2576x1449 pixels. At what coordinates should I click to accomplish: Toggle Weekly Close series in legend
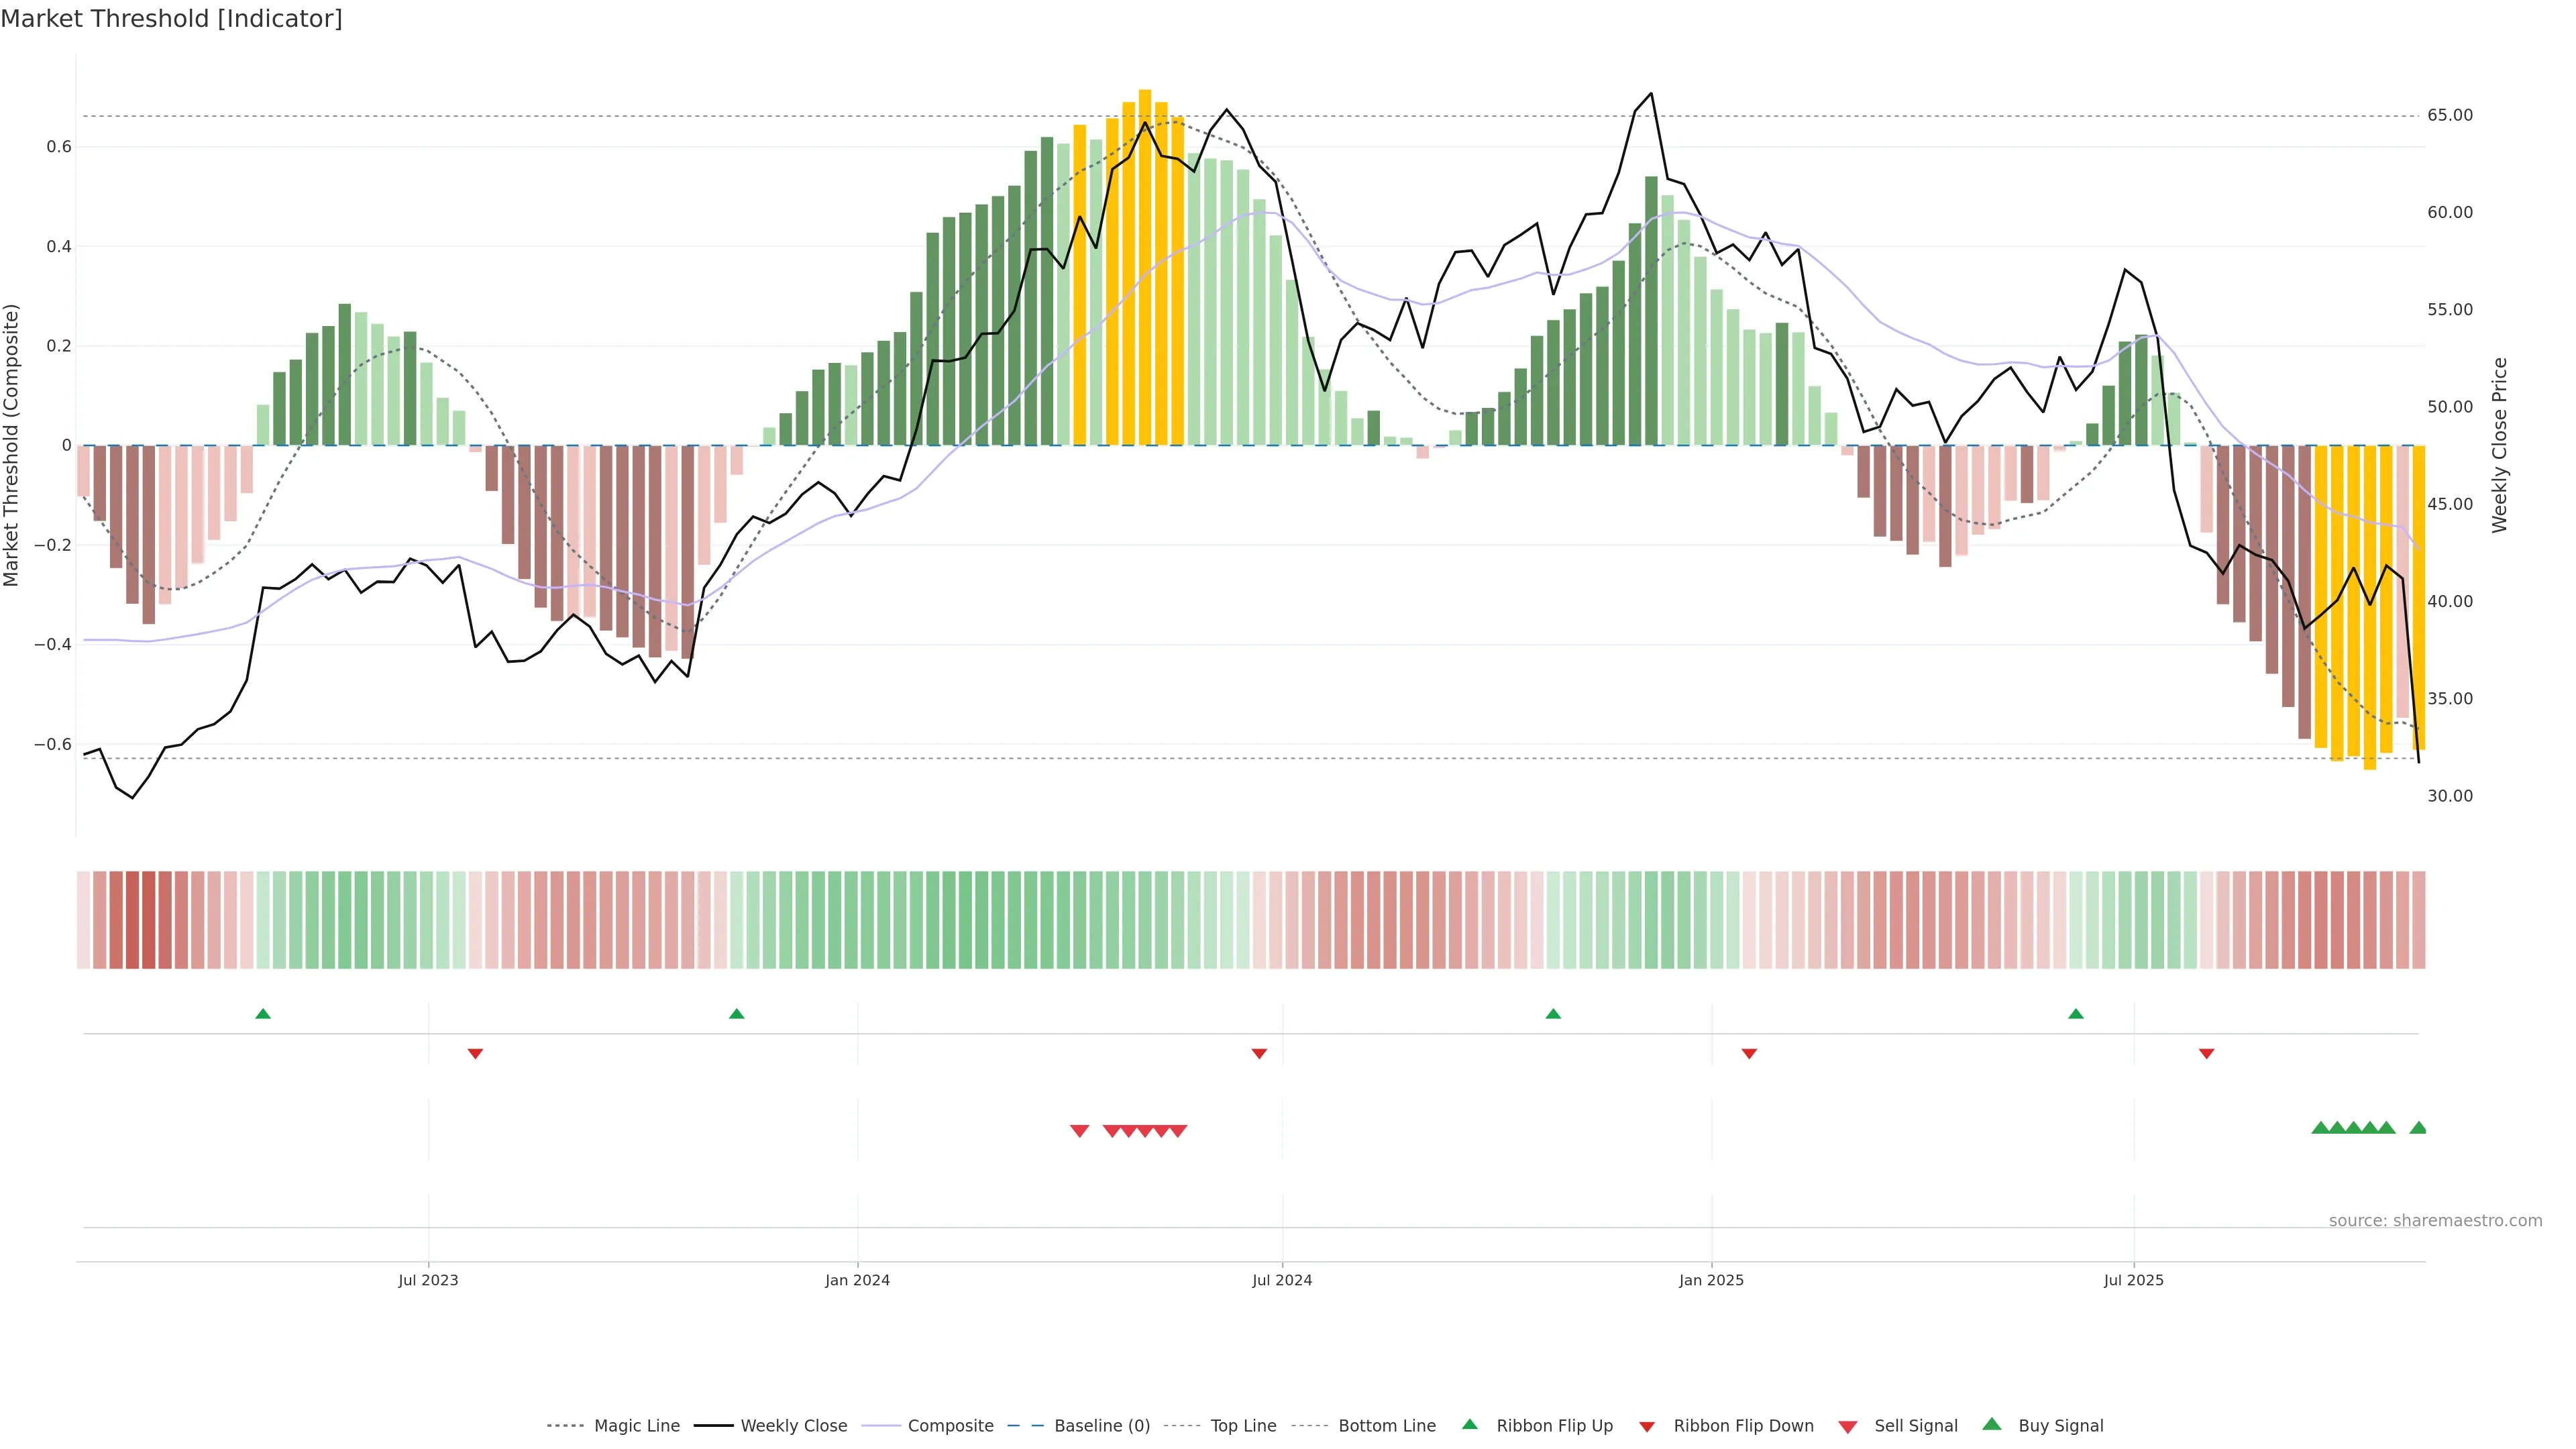click(x=793, y=1426)
